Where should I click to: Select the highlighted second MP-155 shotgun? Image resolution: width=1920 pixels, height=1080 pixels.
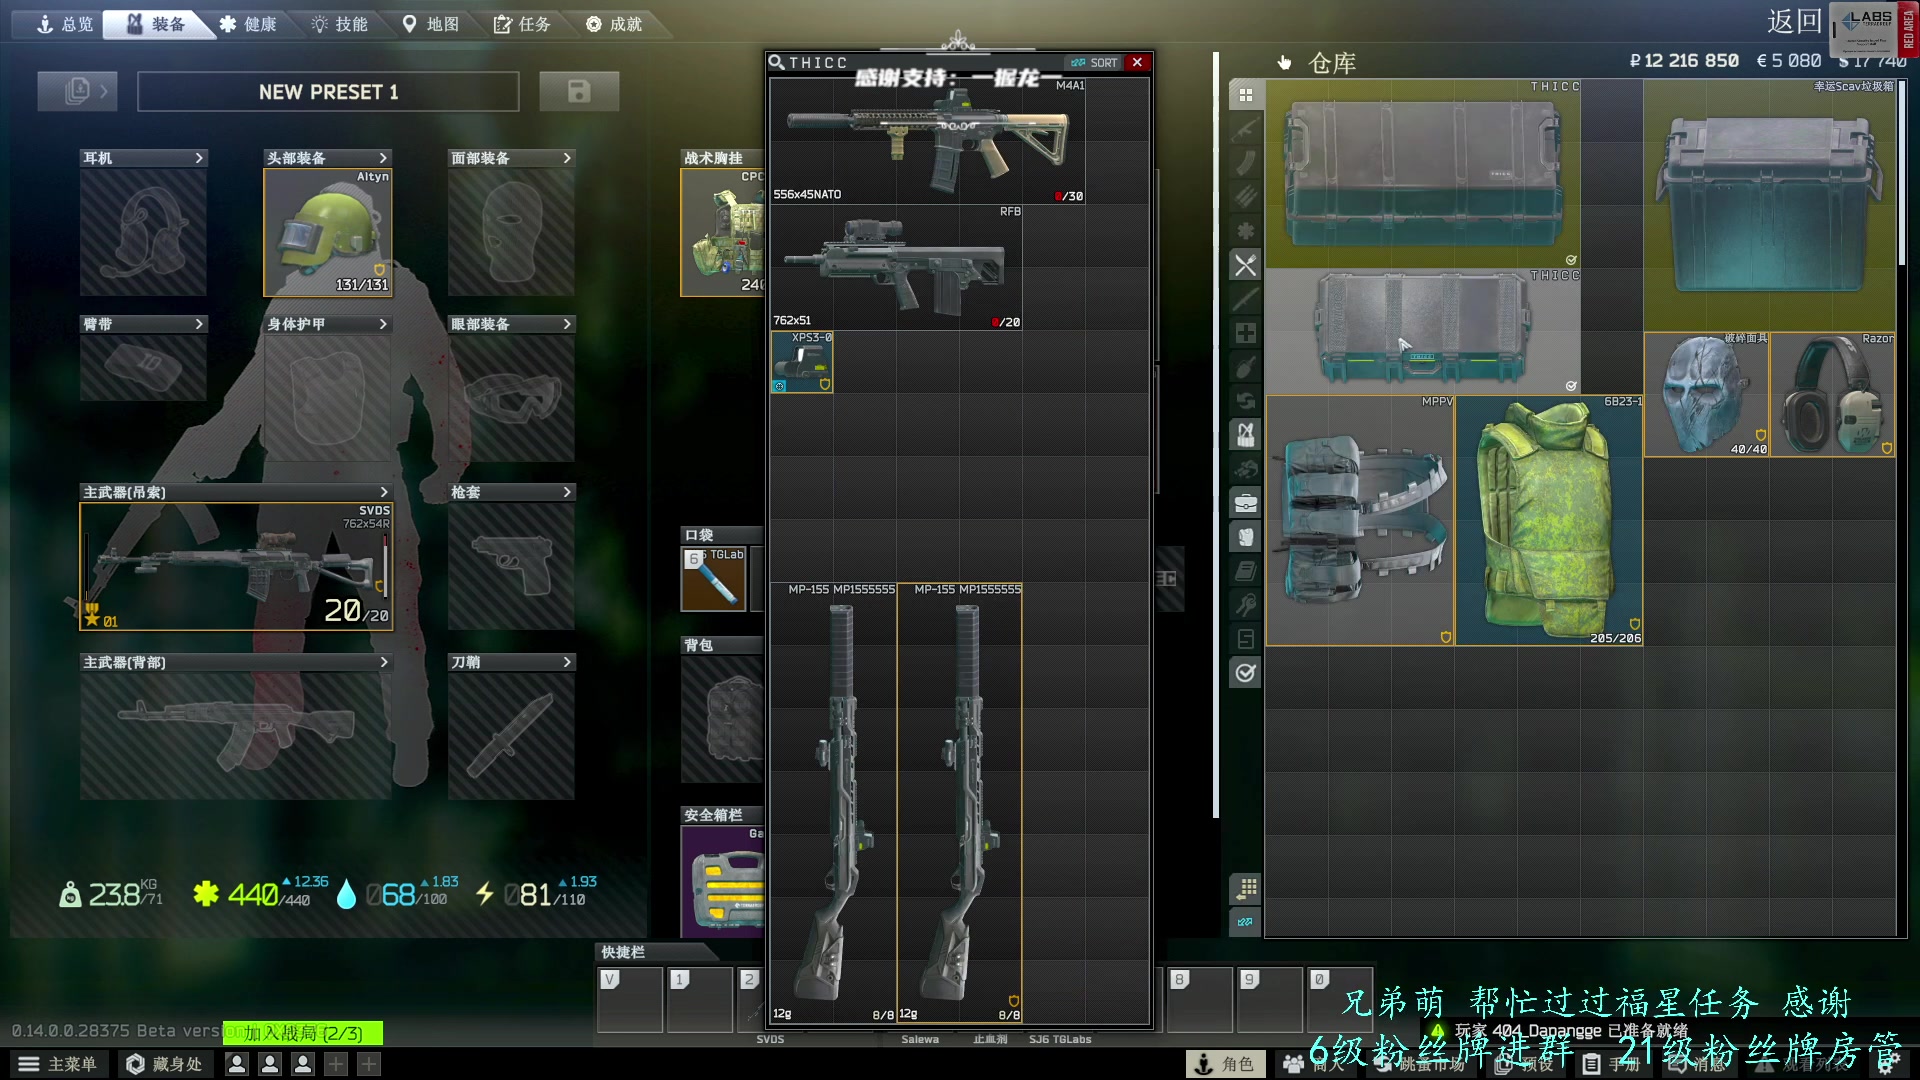click(960, 803)
